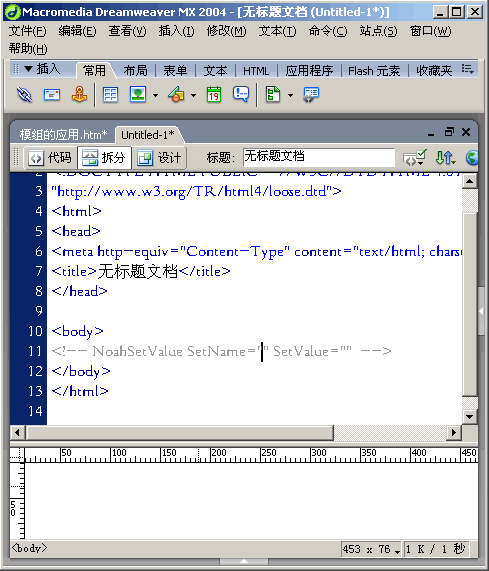Open the window size dropdown in the status bar
The width and height of the screenshot is (489, 571).
397,551
